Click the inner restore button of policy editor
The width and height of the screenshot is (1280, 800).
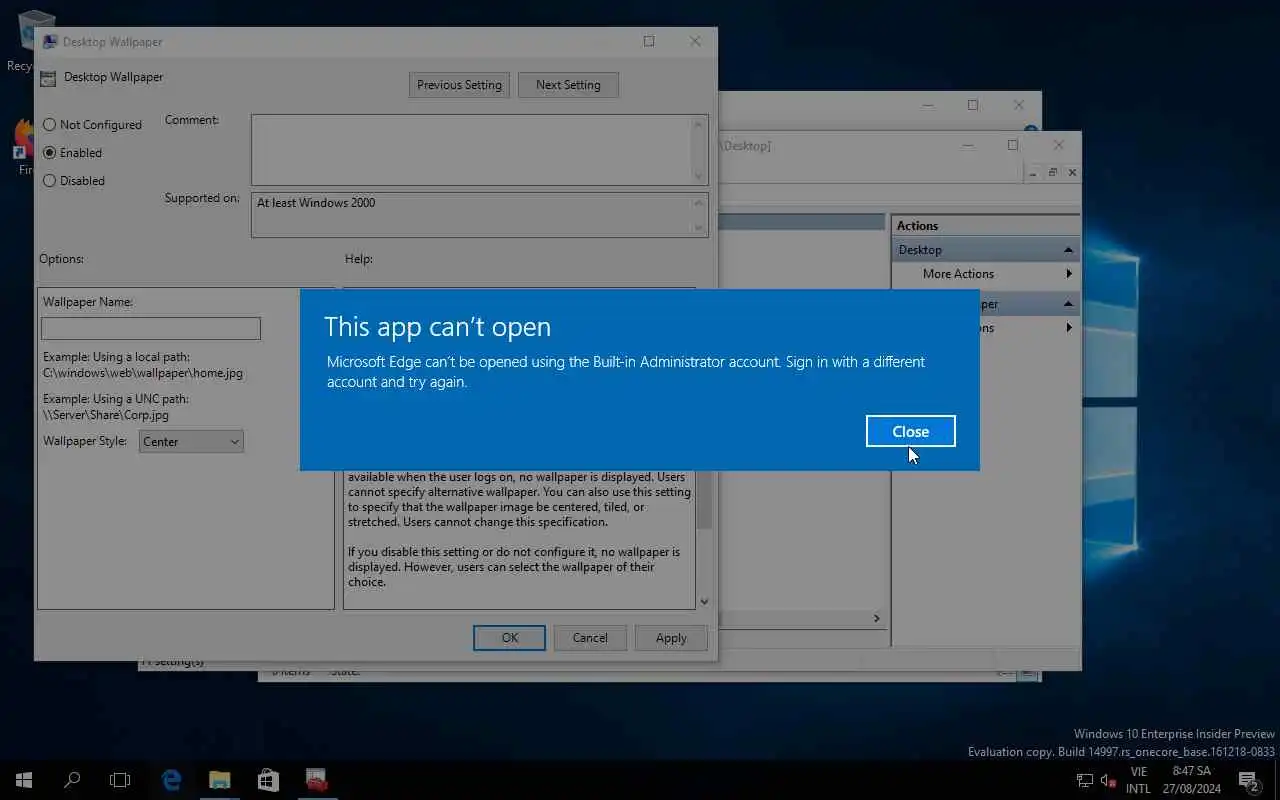pos(1052,173)
